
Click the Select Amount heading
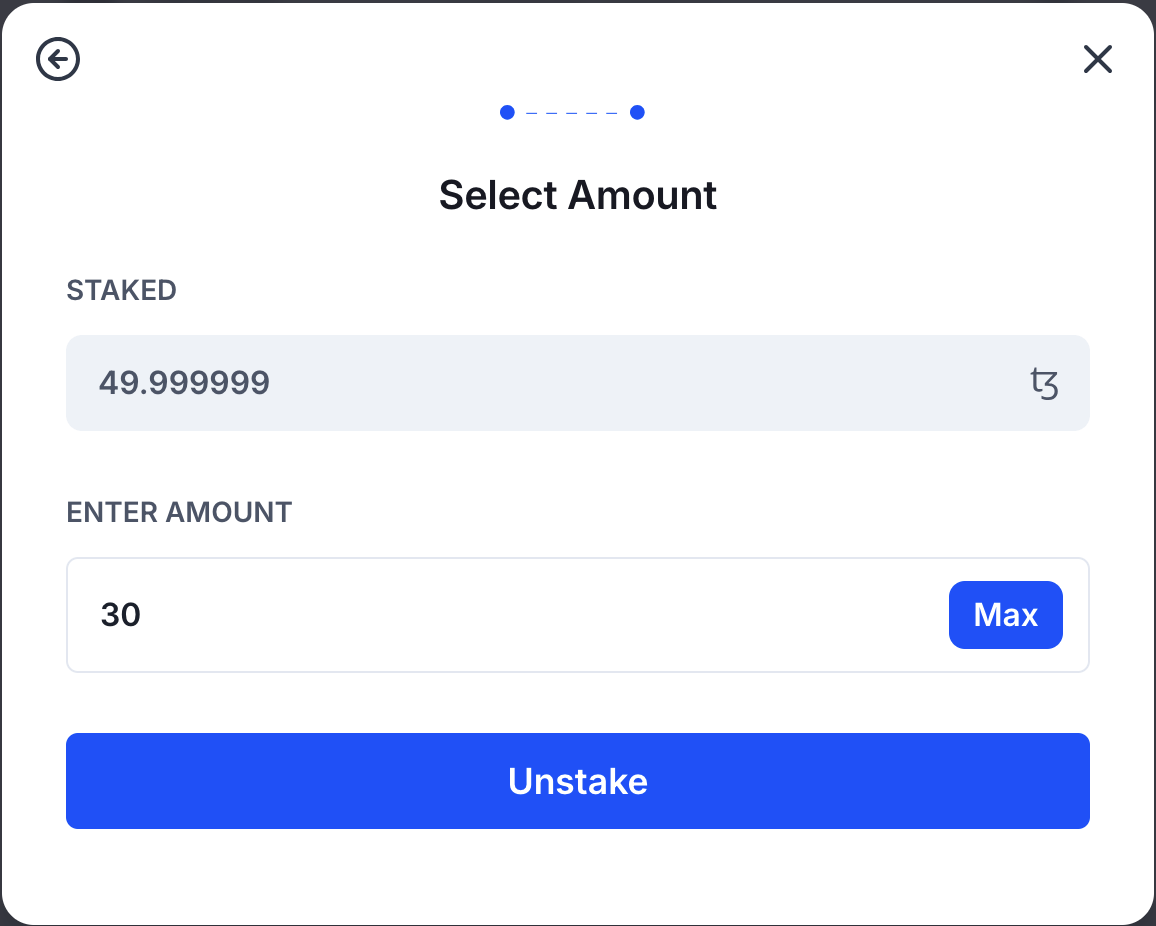click(x=577, y=195)
